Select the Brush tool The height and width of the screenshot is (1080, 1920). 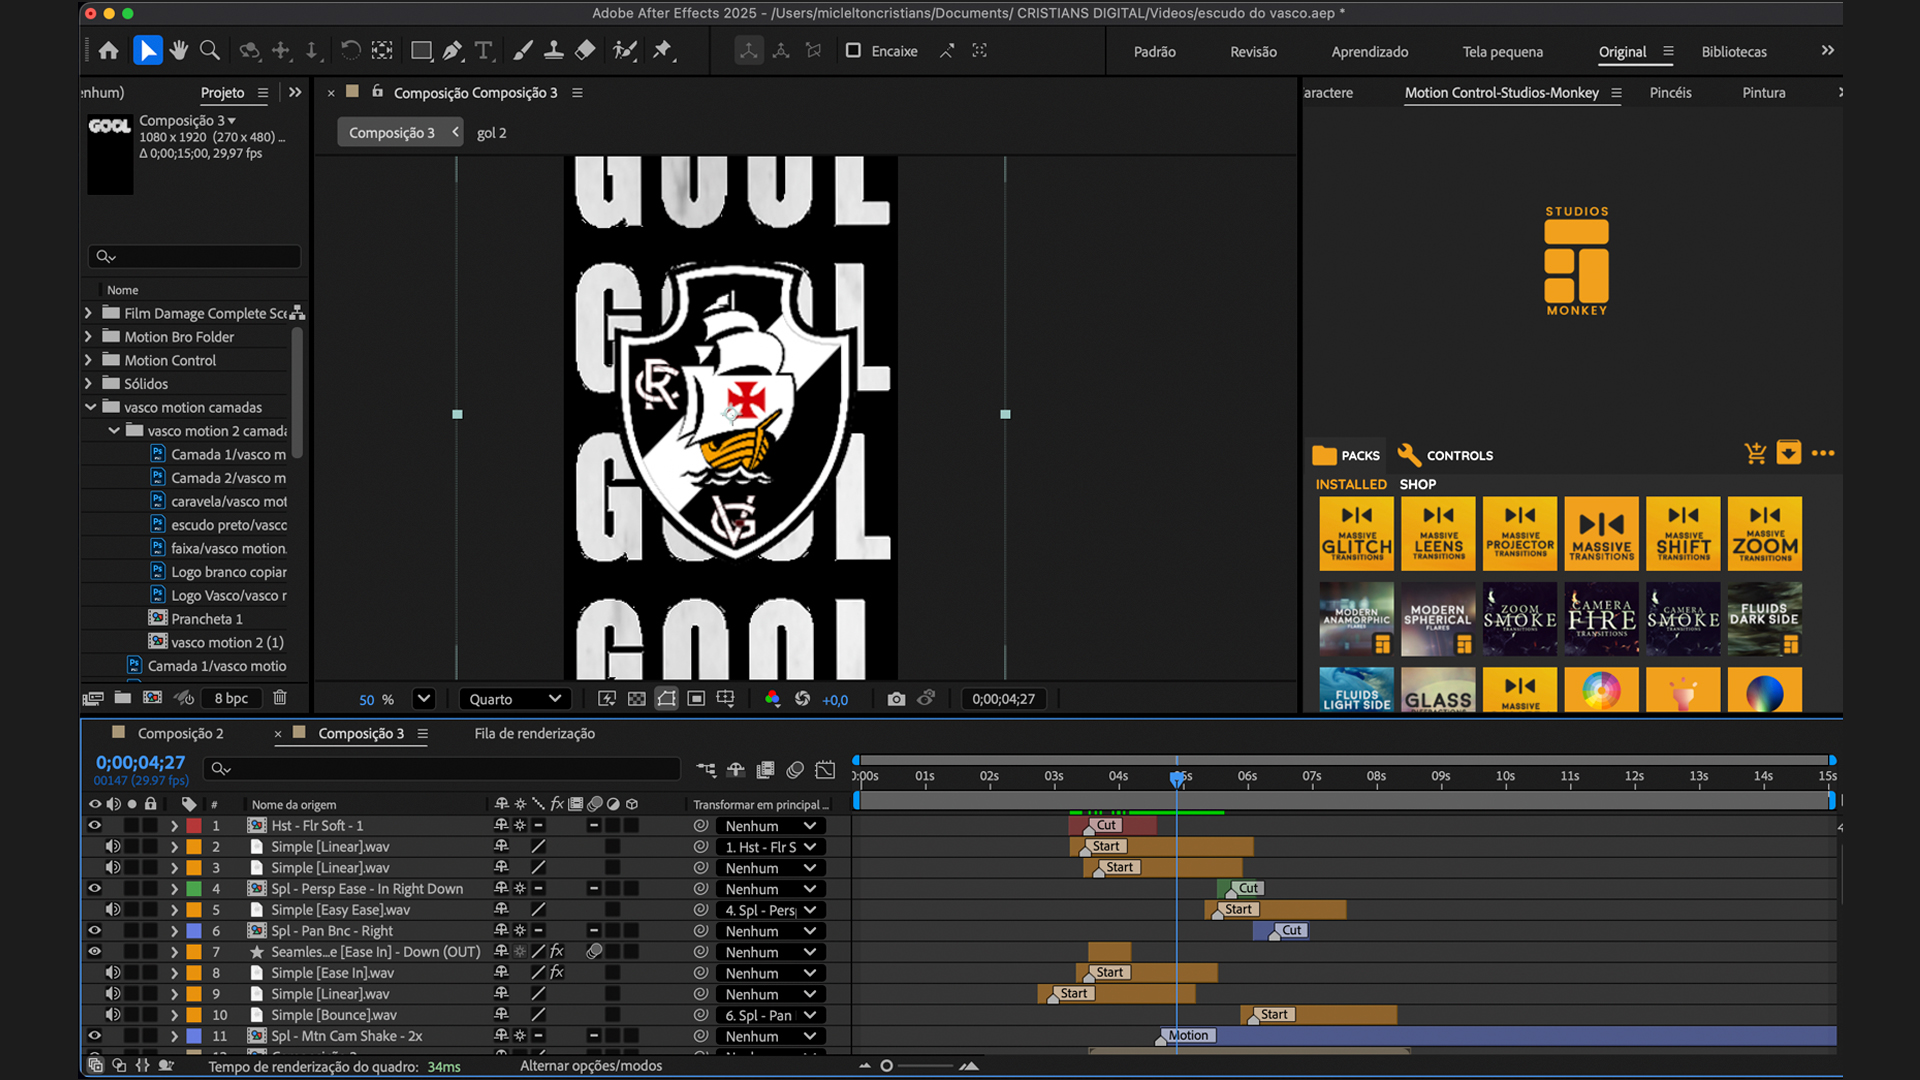coord(523,50)
